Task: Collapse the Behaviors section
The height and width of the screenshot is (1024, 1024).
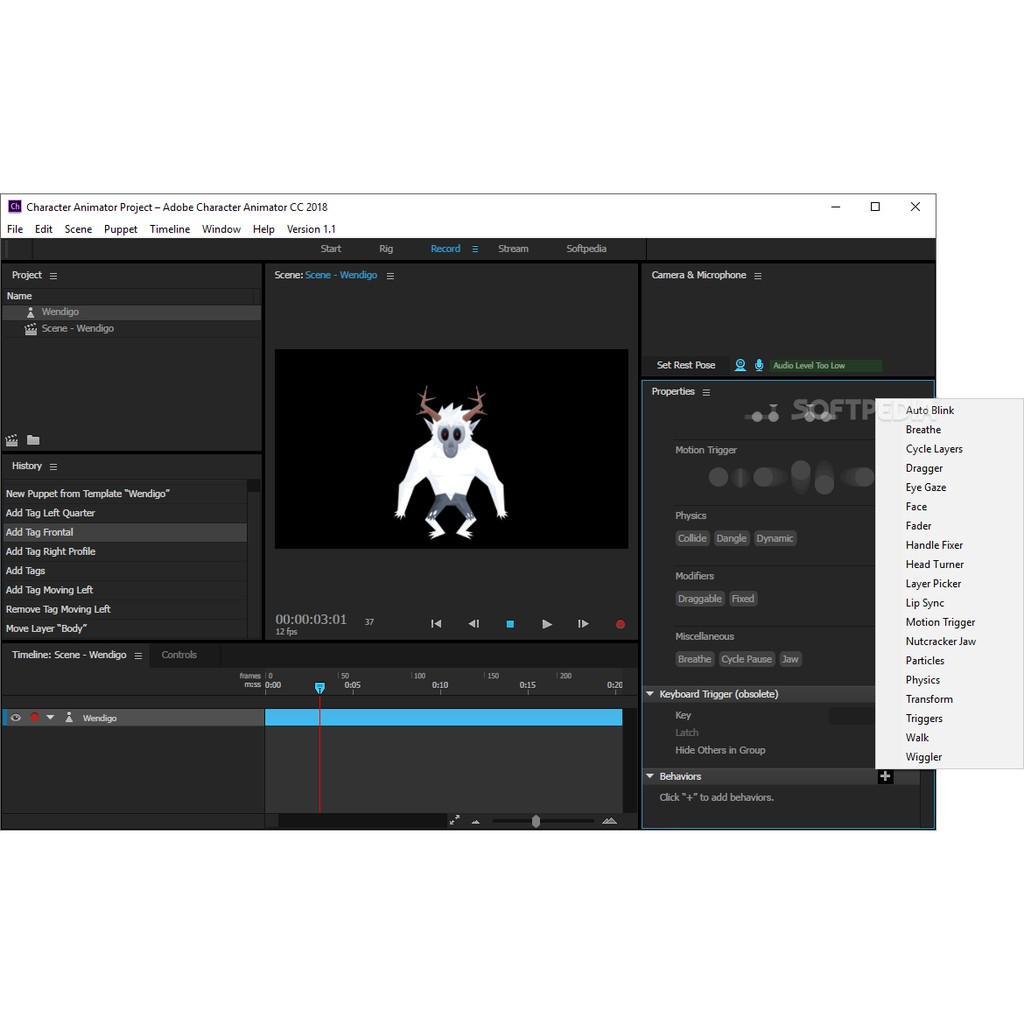Action: tap(650, 776)
